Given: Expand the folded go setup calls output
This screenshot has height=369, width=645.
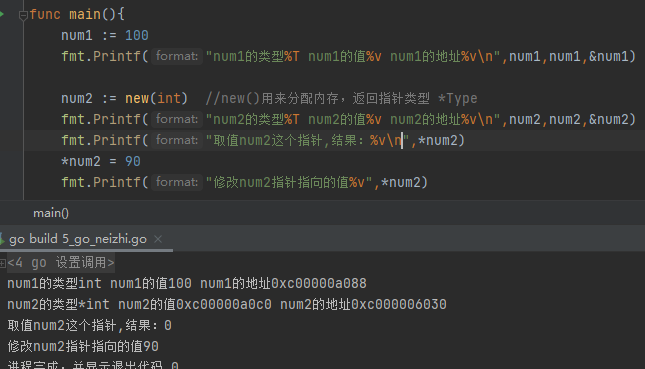Looking at the screenshot, I should [x=3, y=263].
